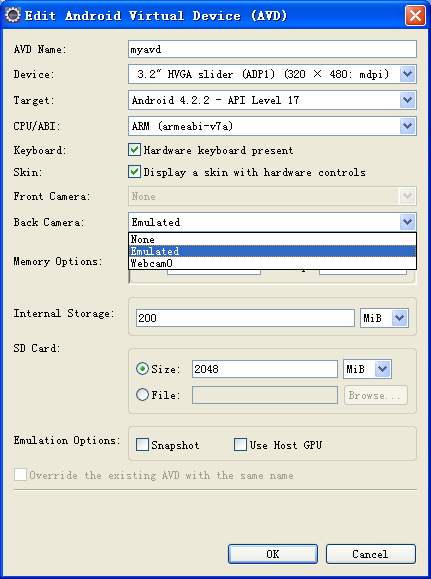431x579 pixels.
Task: Select Emulated option in camera list
Action: [273, 251]
